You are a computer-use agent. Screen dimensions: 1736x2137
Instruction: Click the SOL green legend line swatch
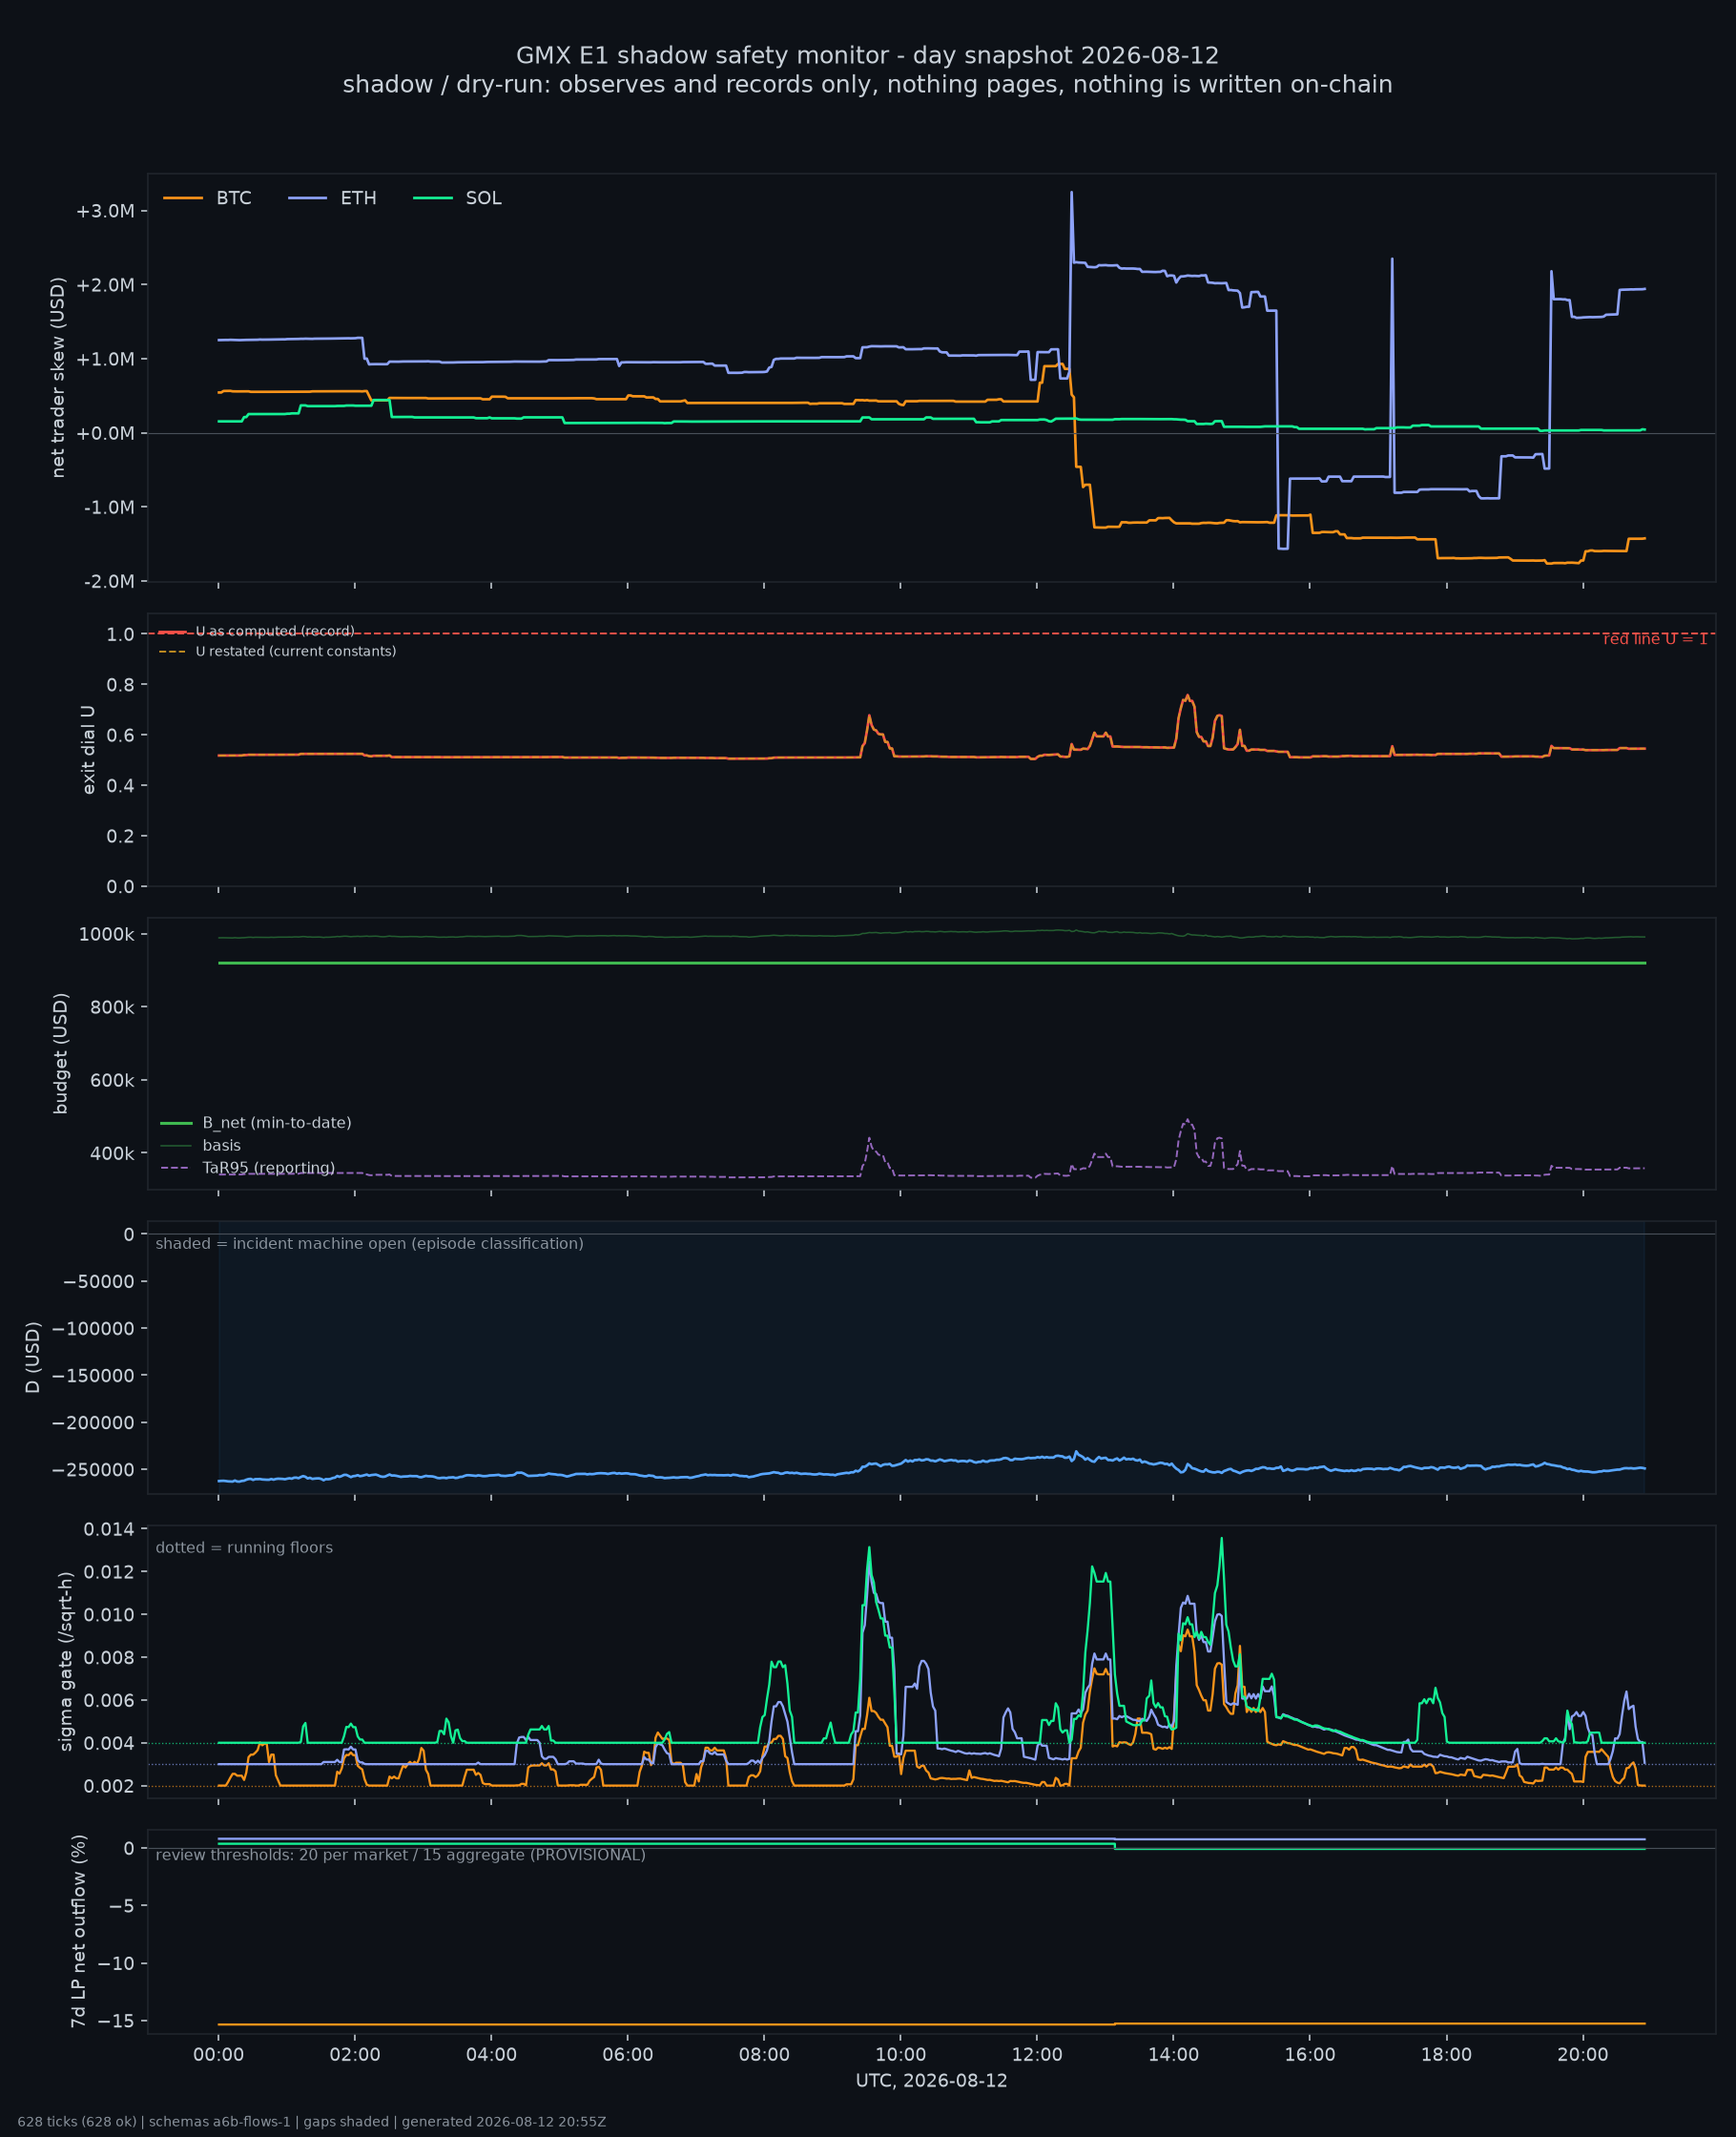433,198
